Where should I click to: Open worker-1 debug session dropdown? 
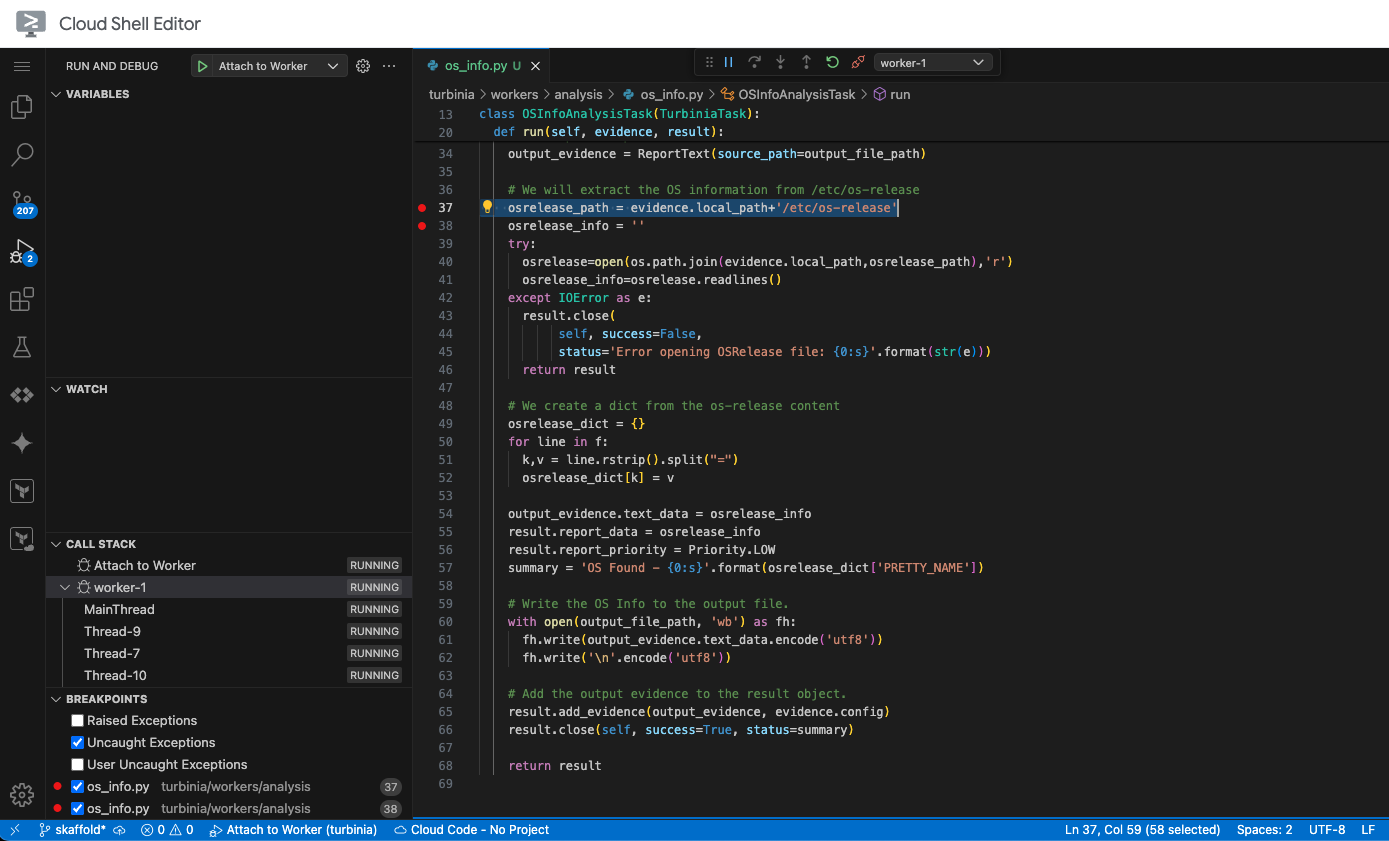[932, 62]
